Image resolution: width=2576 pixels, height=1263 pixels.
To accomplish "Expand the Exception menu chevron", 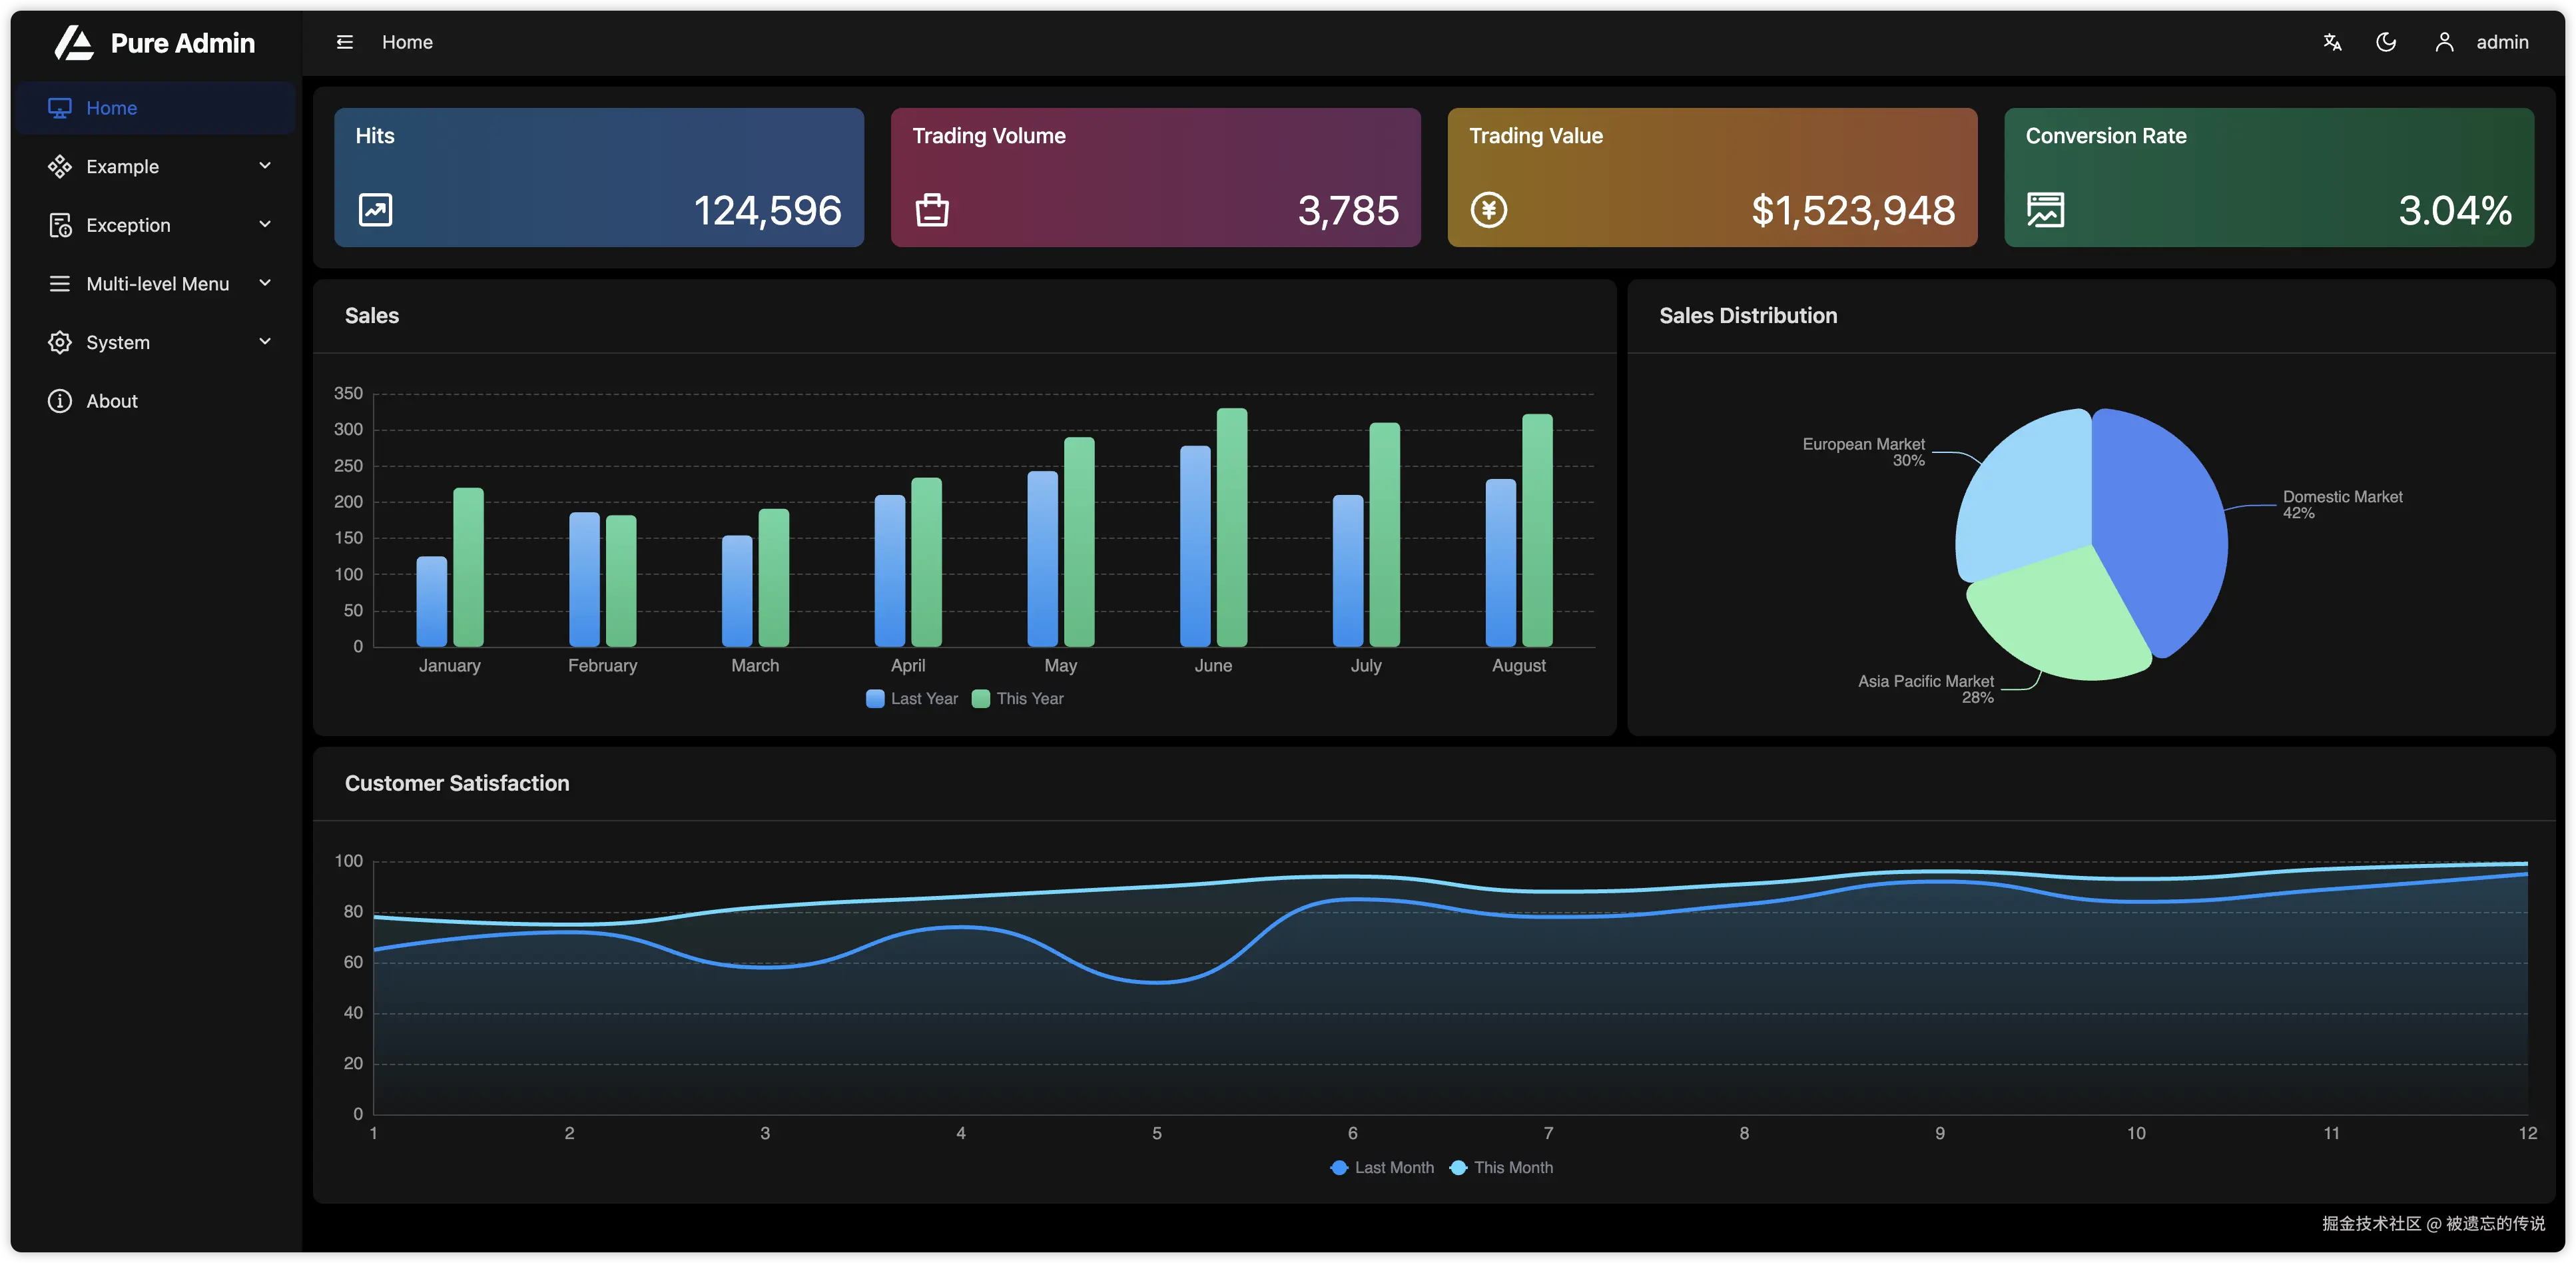I will pos(265,225).
